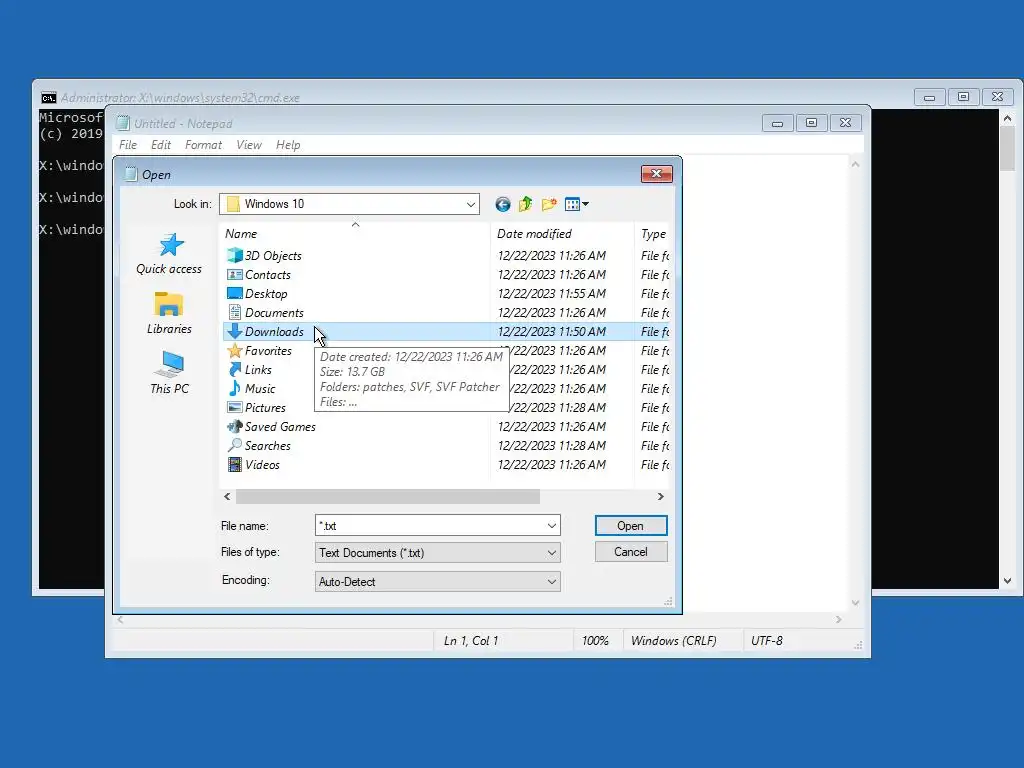Click the Searches date 12/22/2023 11:28 AM
The height and width of the screenshot is (768, 1024).
point(552,445)
